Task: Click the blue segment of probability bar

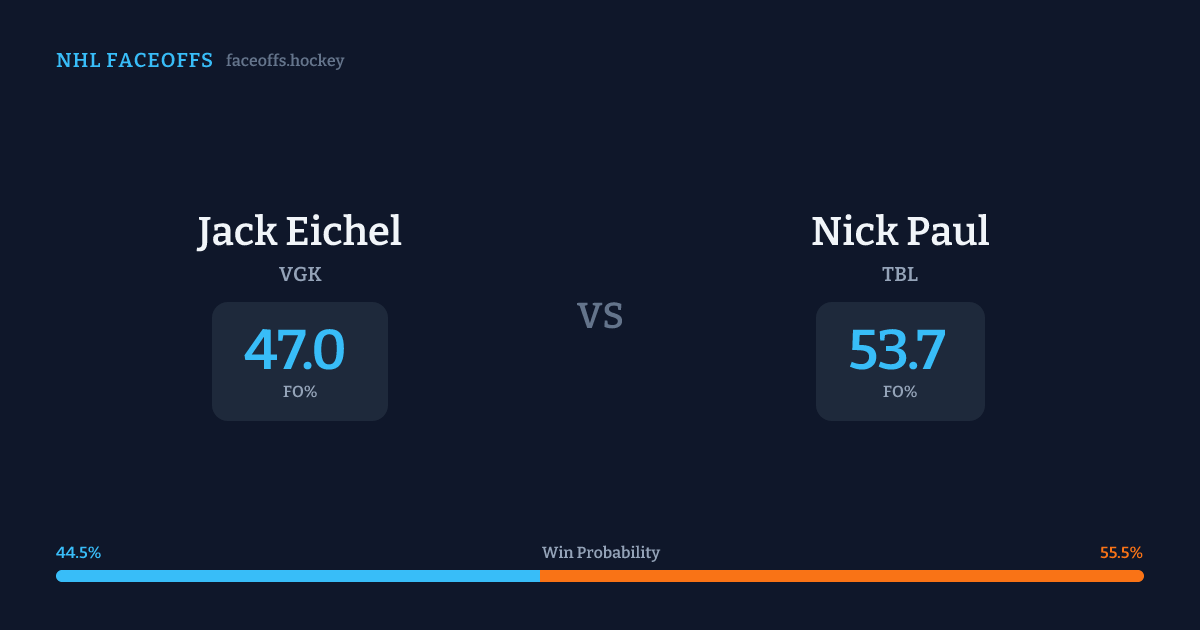Action: pos(298,576)
